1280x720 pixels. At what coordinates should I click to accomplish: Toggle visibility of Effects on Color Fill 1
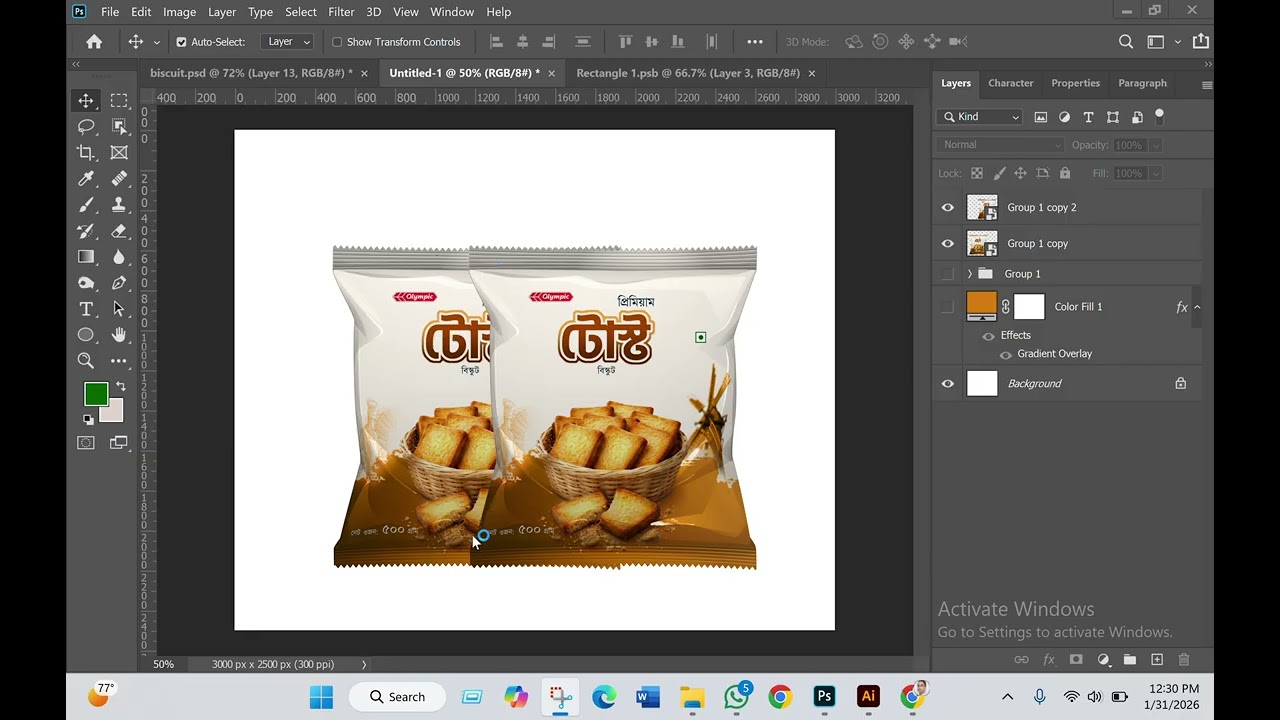(x=988, y=336)
